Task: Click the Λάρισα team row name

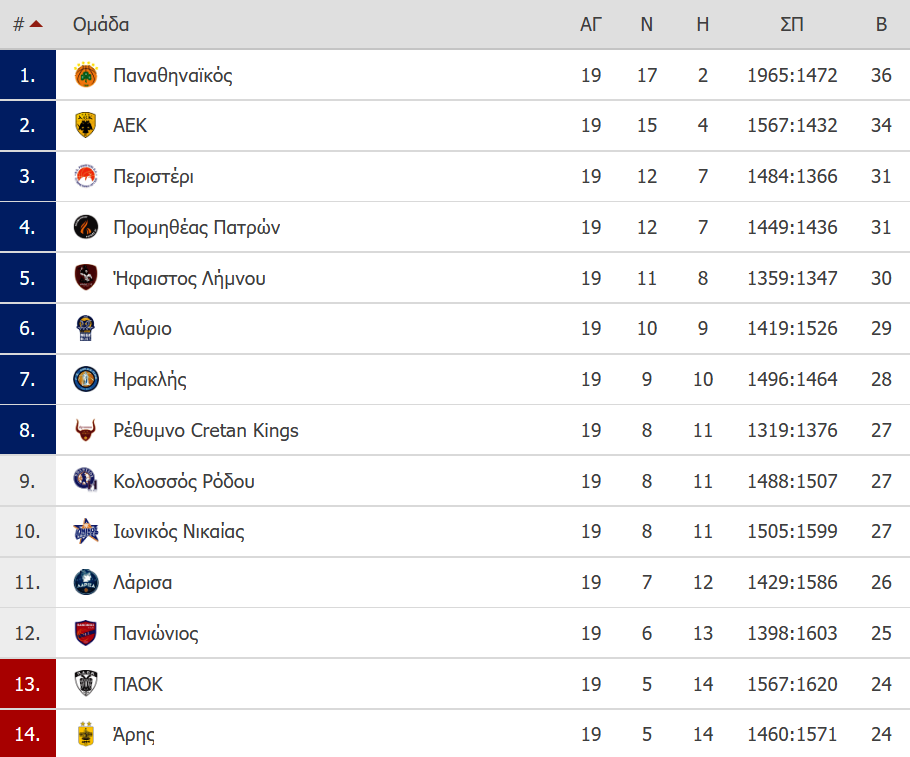Action: pyautogui.click(x=142, y=582)
